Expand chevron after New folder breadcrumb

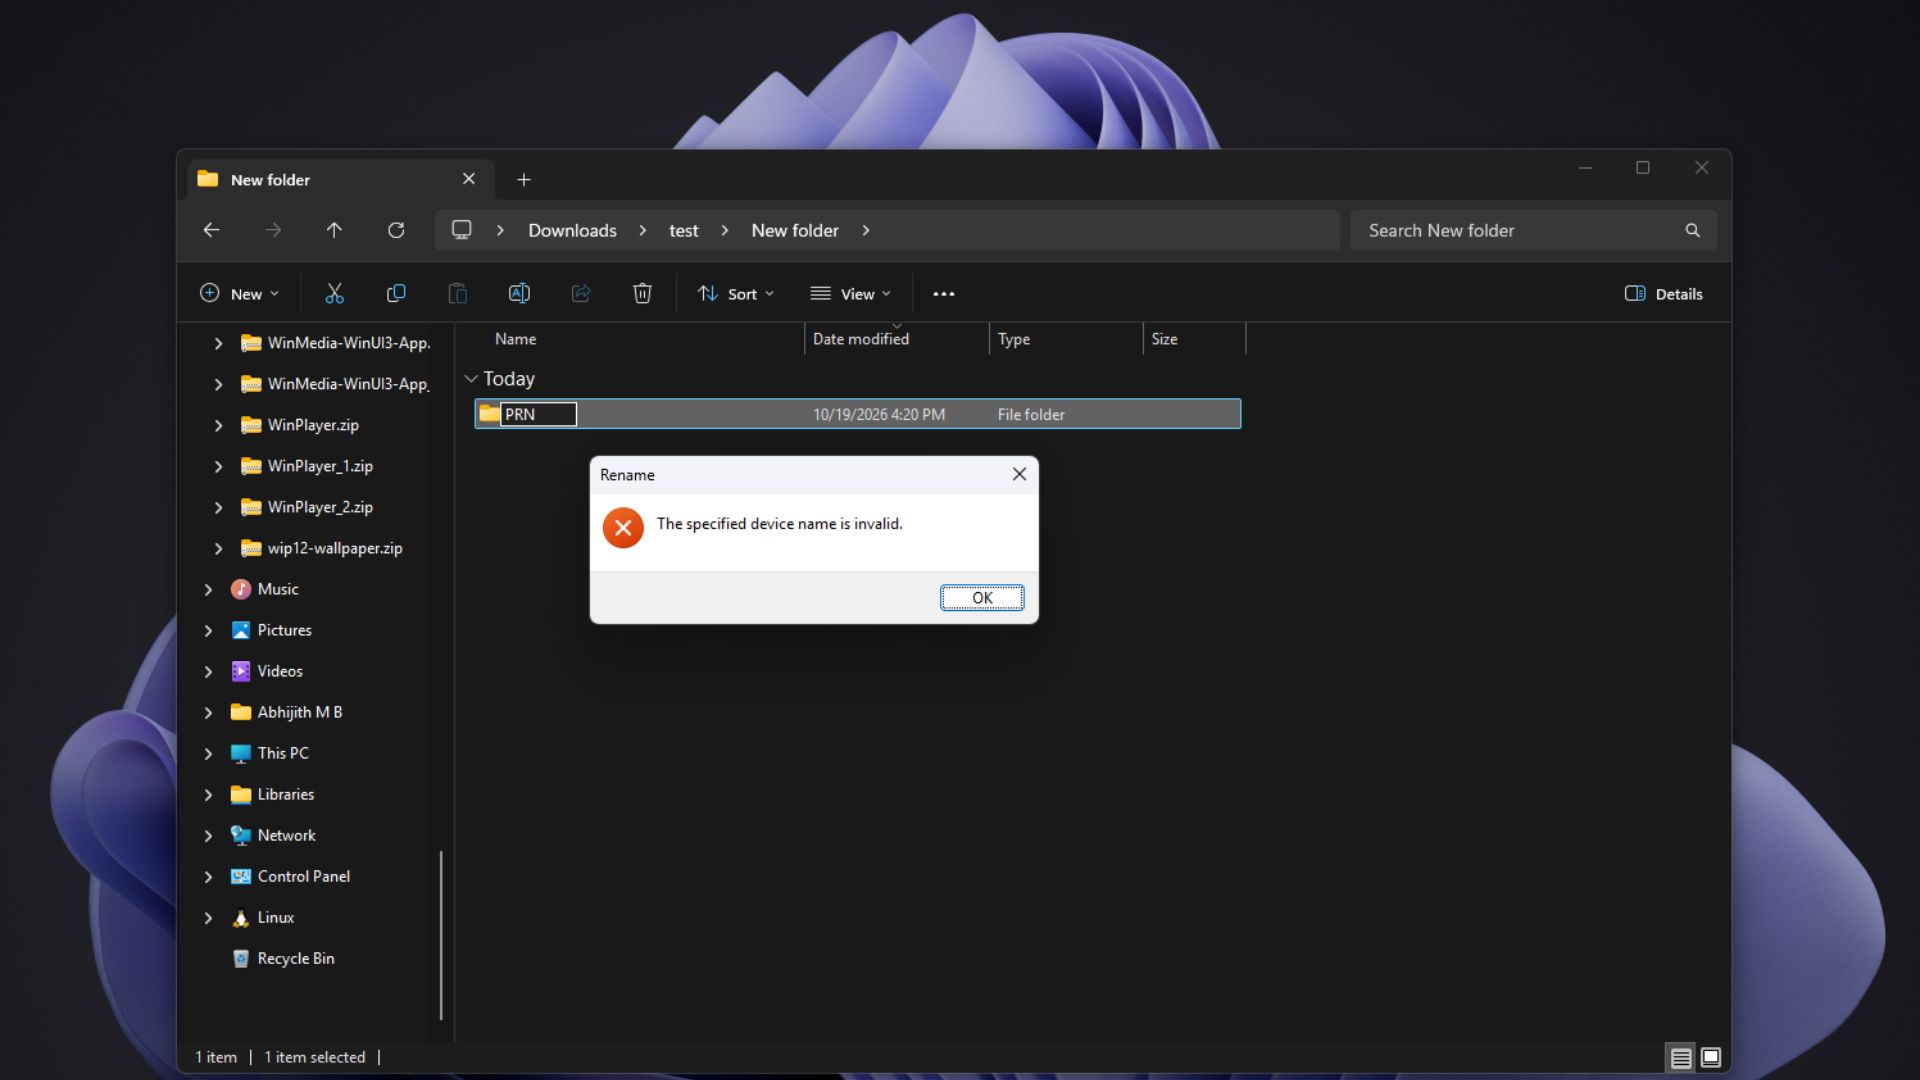[x=866, y=230]
